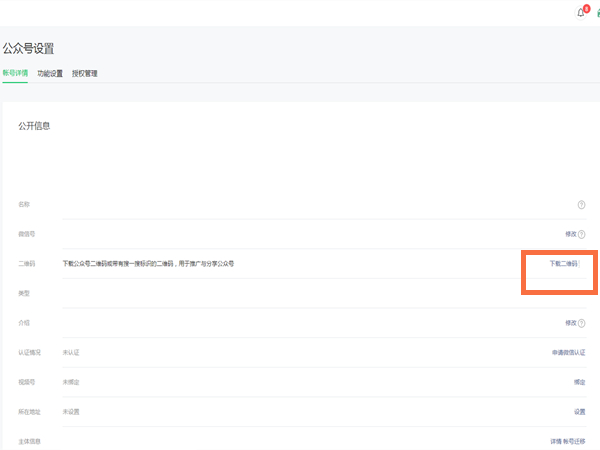The width and height of the screenshot is (600, 450).
Task: Click 下载二维码 link
Action: (x=563, y=263)
